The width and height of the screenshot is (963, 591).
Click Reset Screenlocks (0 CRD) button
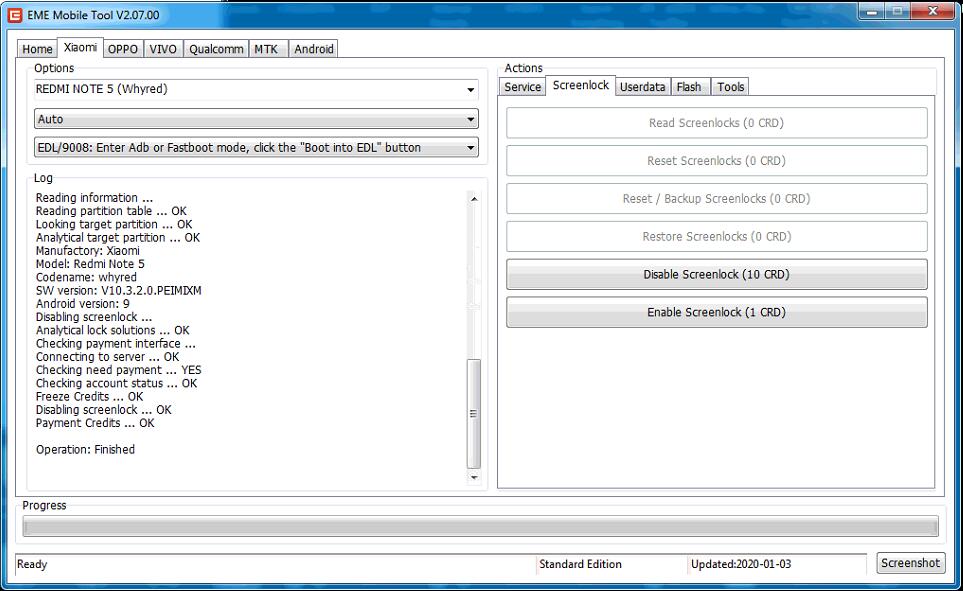717,161
